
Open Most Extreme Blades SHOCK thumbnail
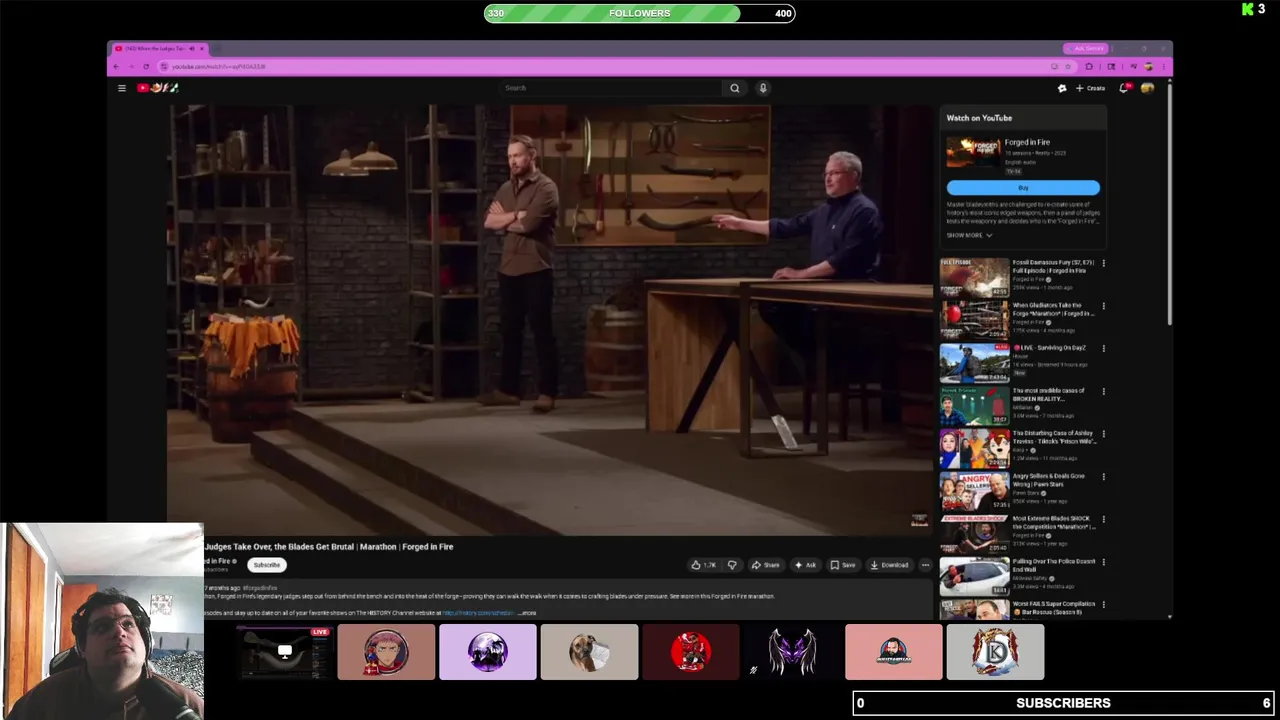[x=975, y=533]
